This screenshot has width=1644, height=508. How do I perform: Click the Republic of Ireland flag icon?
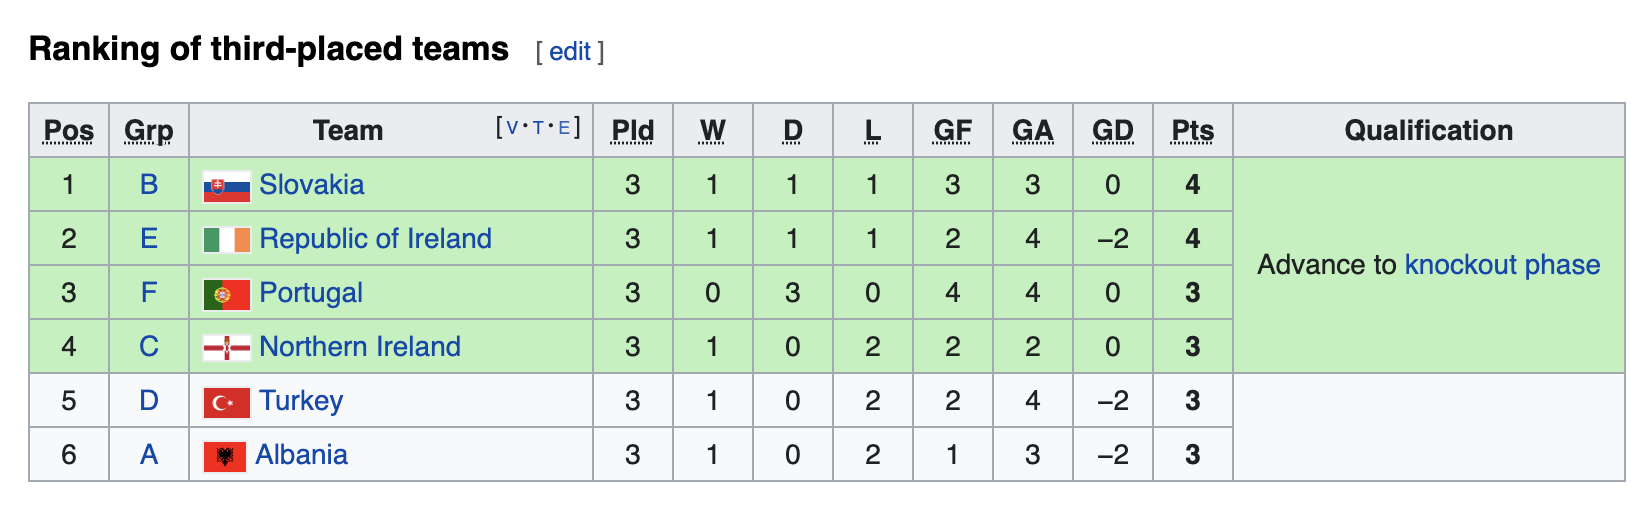tap(226, 240)
